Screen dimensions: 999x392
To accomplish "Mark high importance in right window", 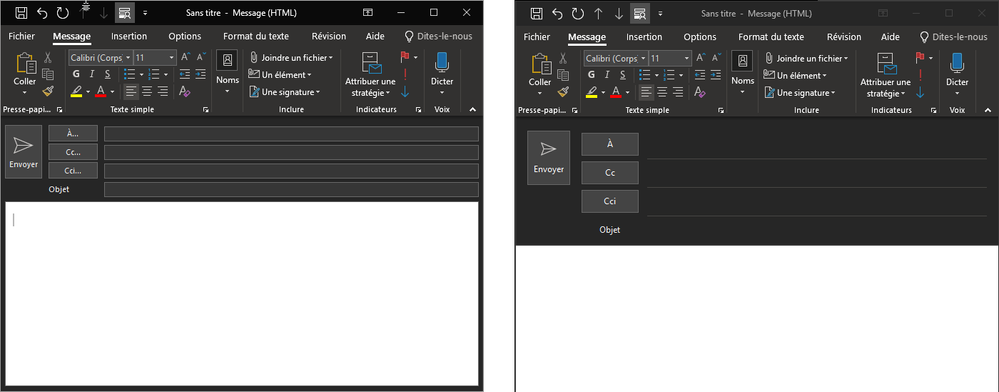I will (x=920, y=75).
